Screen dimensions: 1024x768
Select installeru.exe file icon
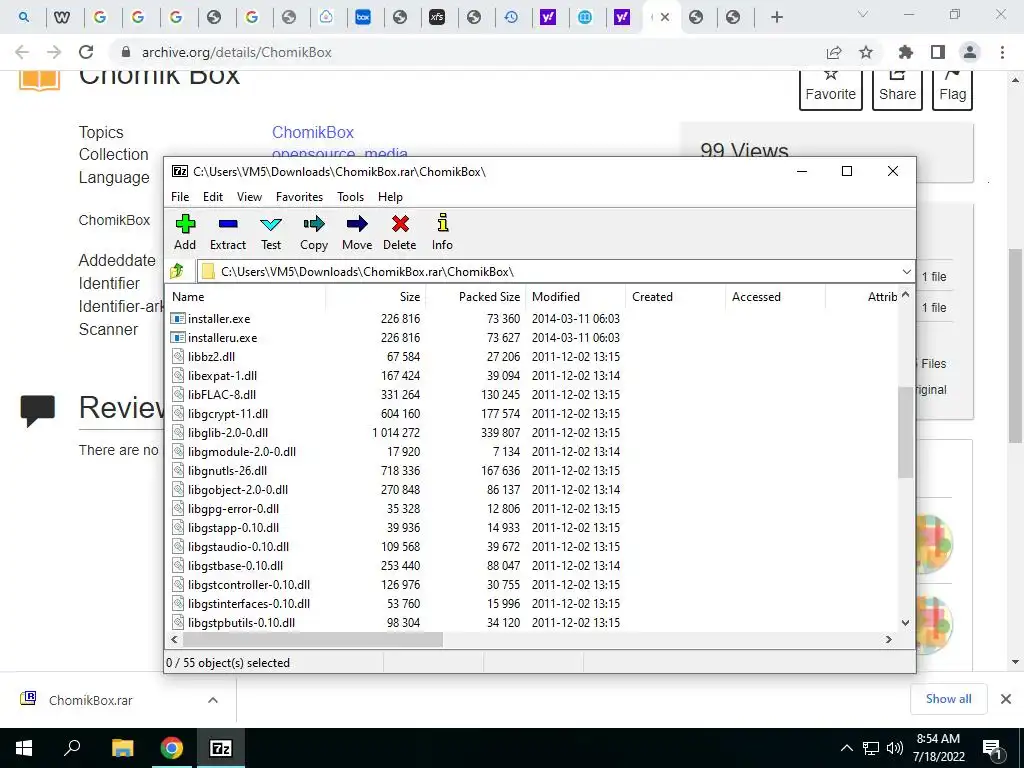(178, 338)
